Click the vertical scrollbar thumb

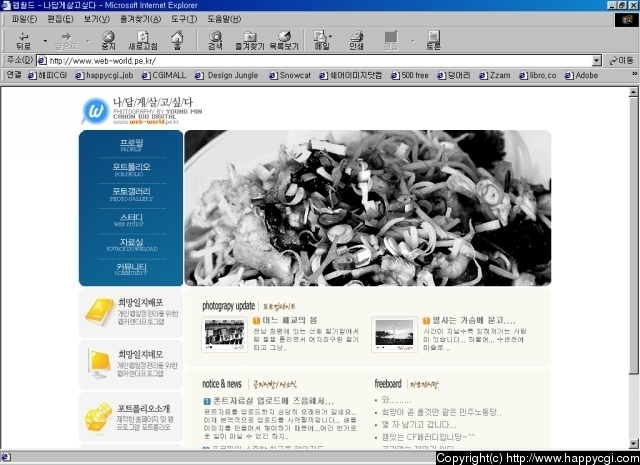click(x=633, y=235)
